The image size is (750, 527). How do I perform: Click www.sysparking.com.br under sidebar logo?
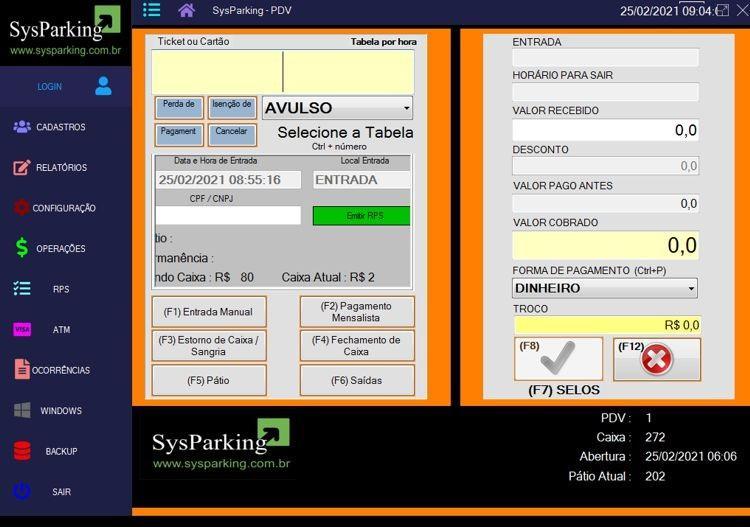(x=65, y=50)
